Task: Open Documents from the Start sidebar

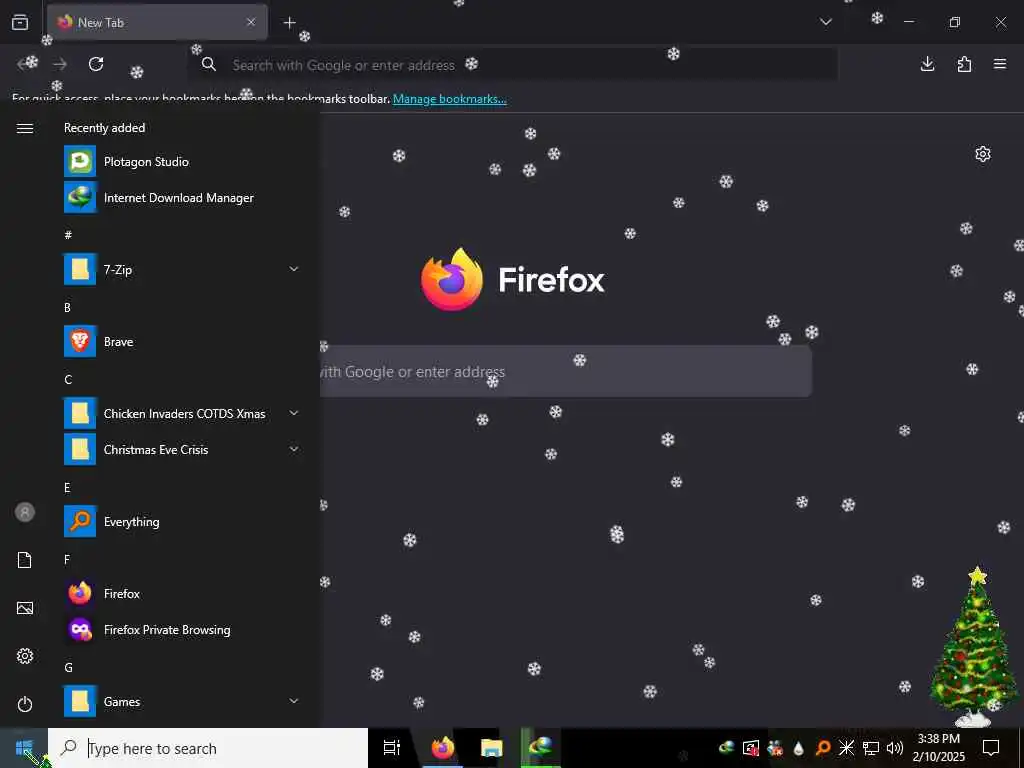Action: [x=25, y=560]
